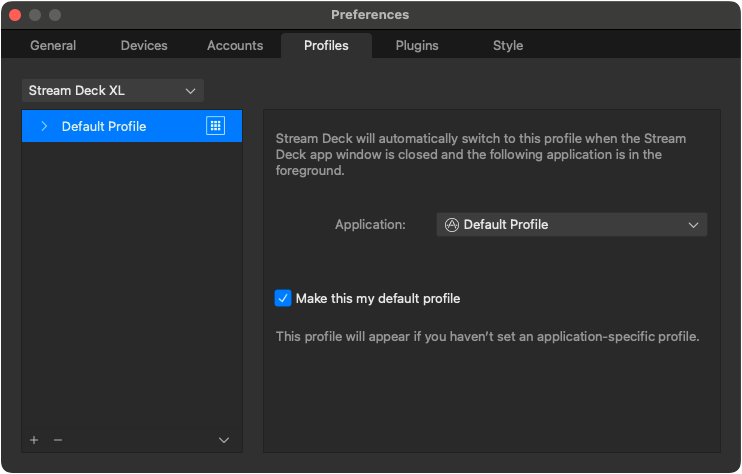This screenshot has height=474, width=742.
Task: Open the Stream Deck XL device dropdown
Action: (112, 91)
